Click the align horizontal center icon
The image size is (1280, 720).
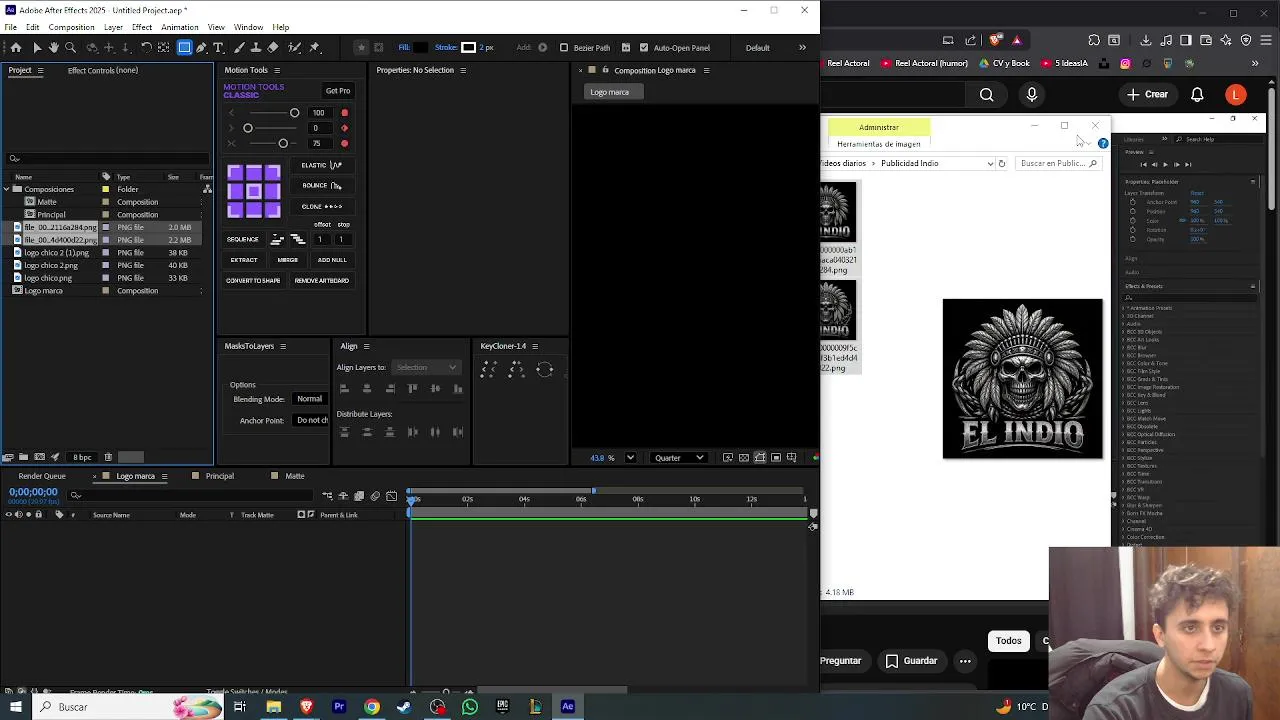[x=367, y=388]
